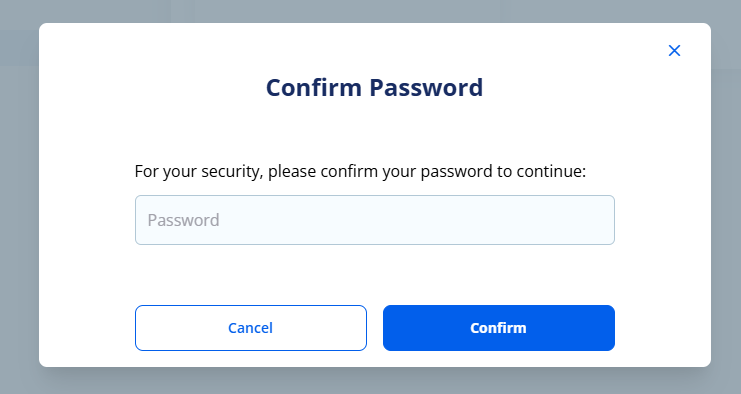Dismiss the dialog using the cross icon

click(674, 51)
